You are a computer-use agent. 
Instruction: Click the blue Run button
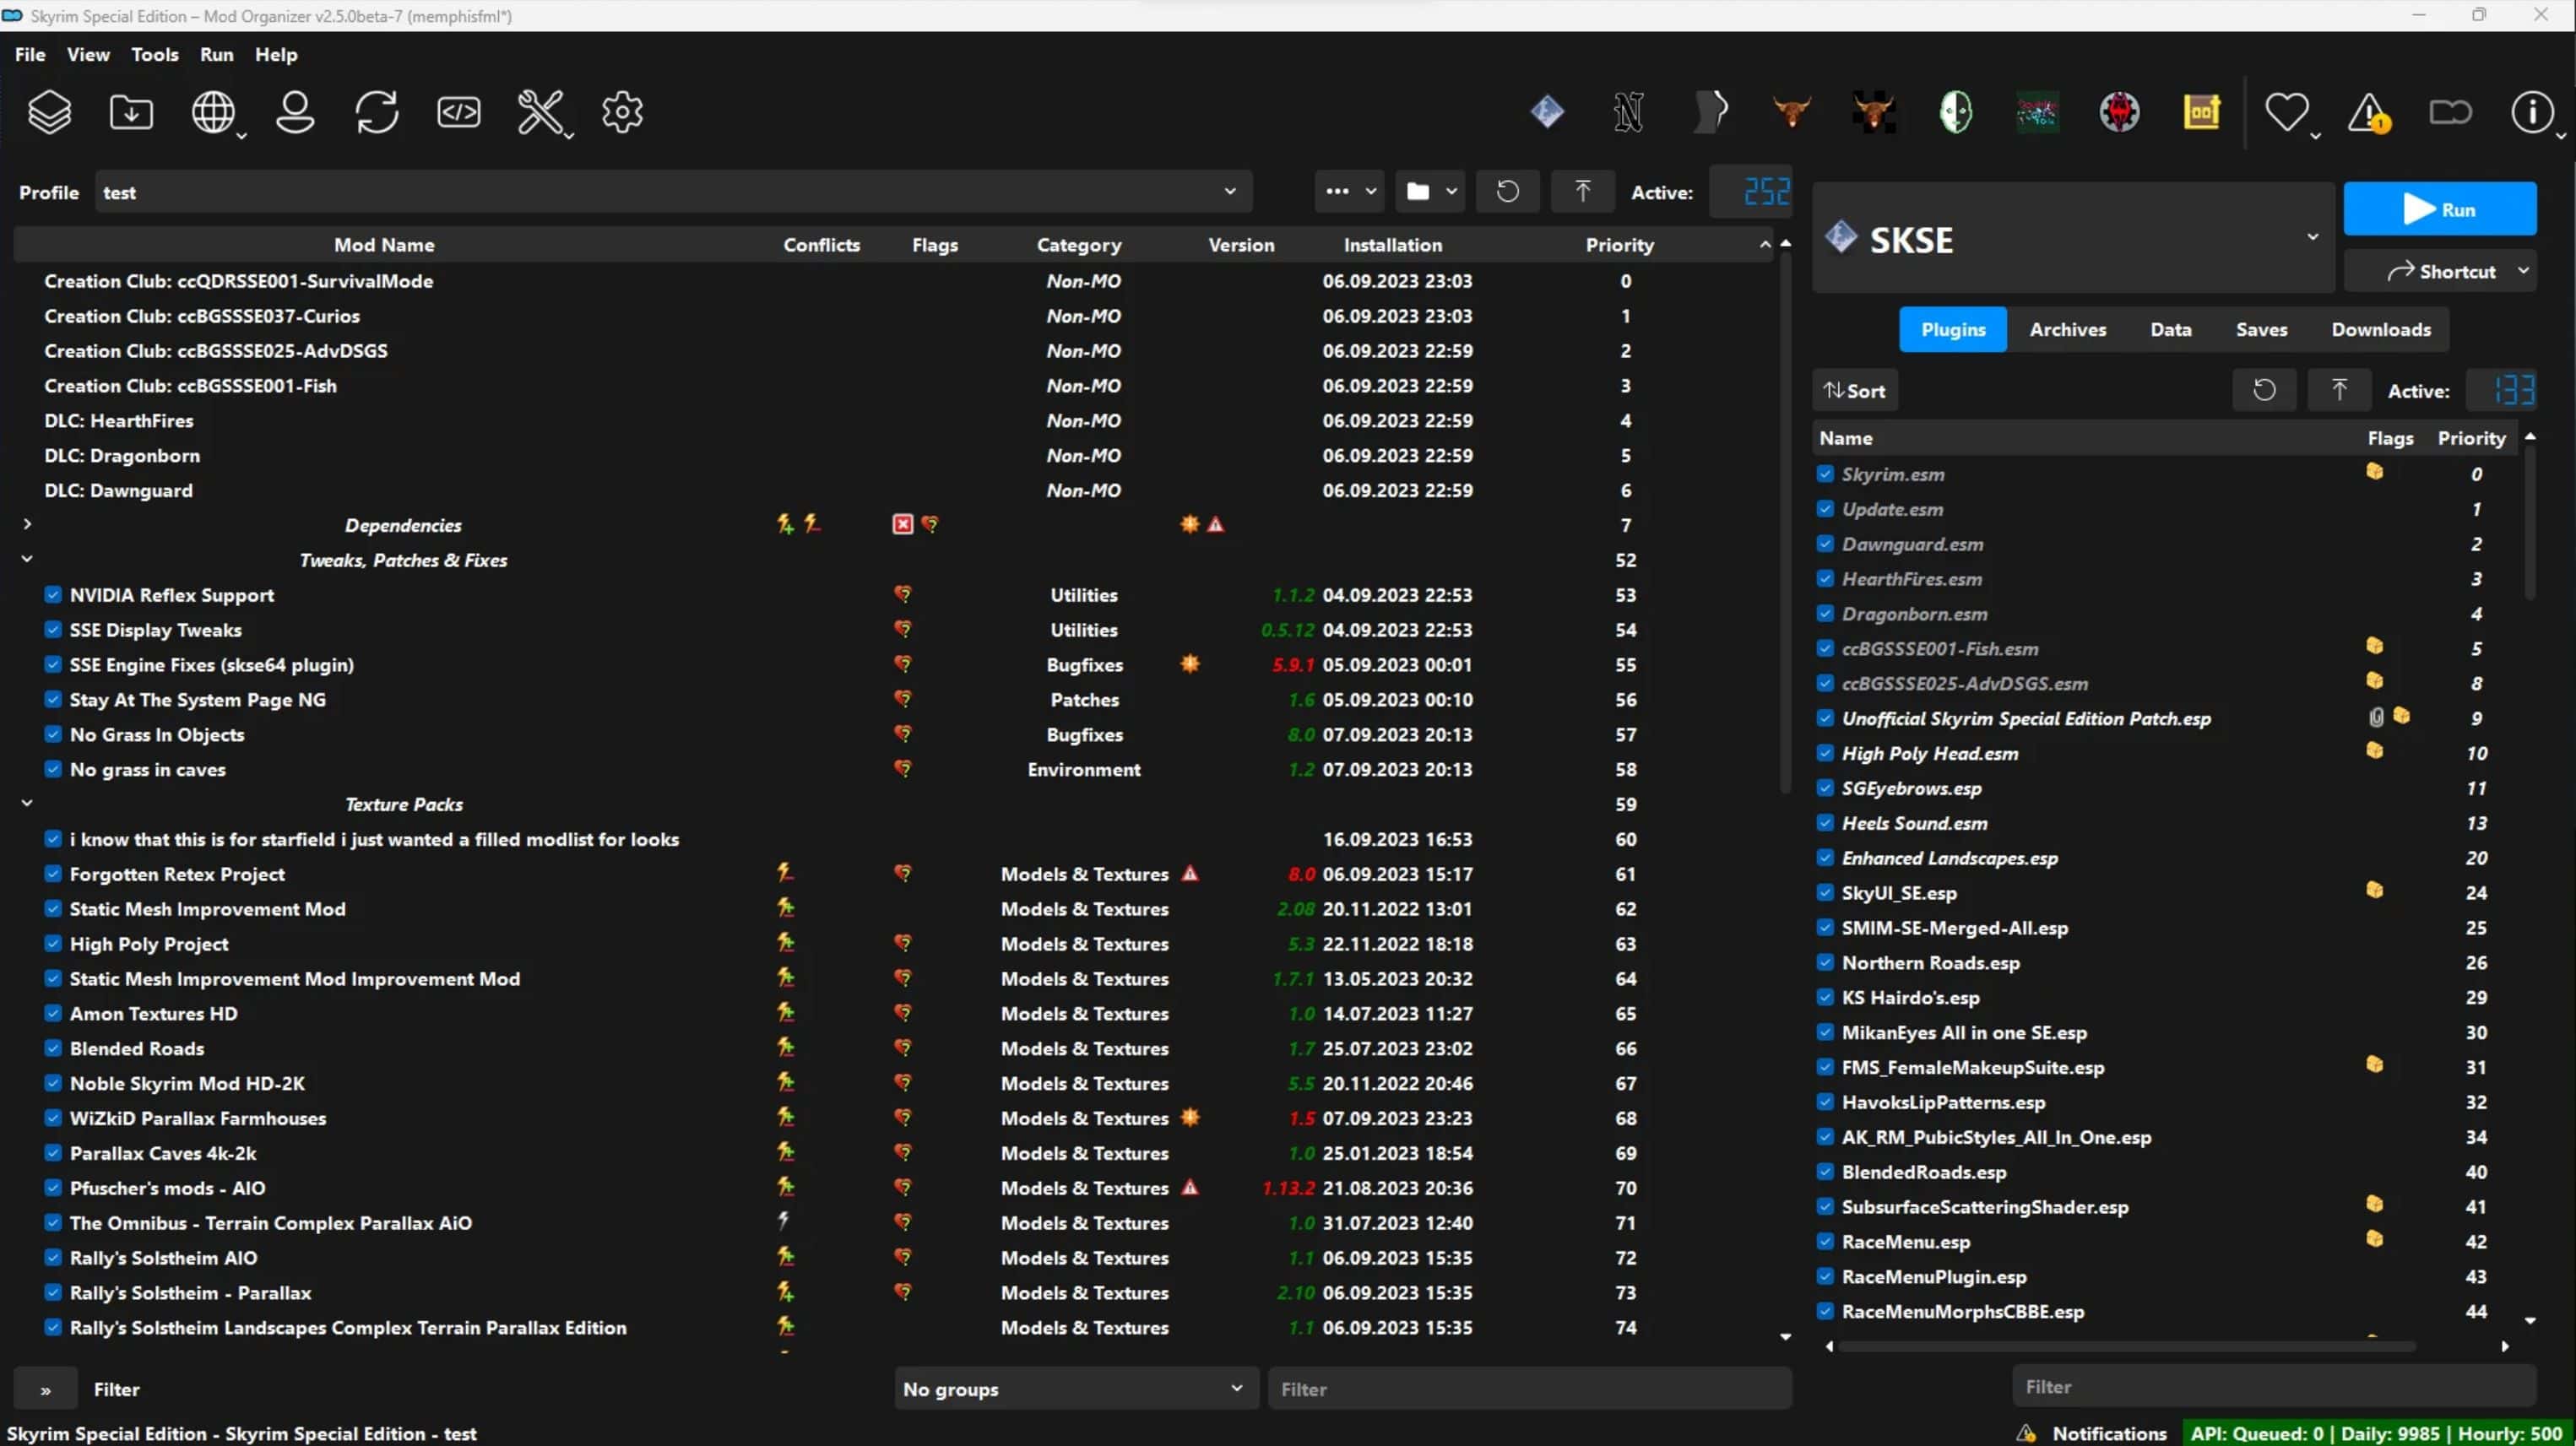pos(2439,210)
